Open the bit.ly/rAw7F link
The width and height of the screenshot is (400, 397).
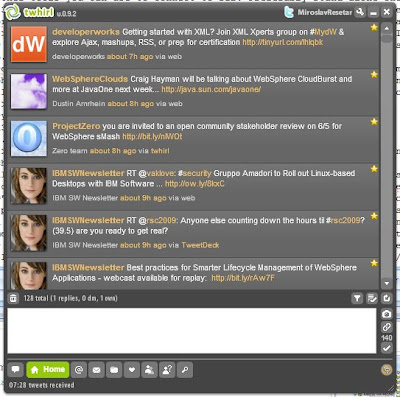coord(243,278)
